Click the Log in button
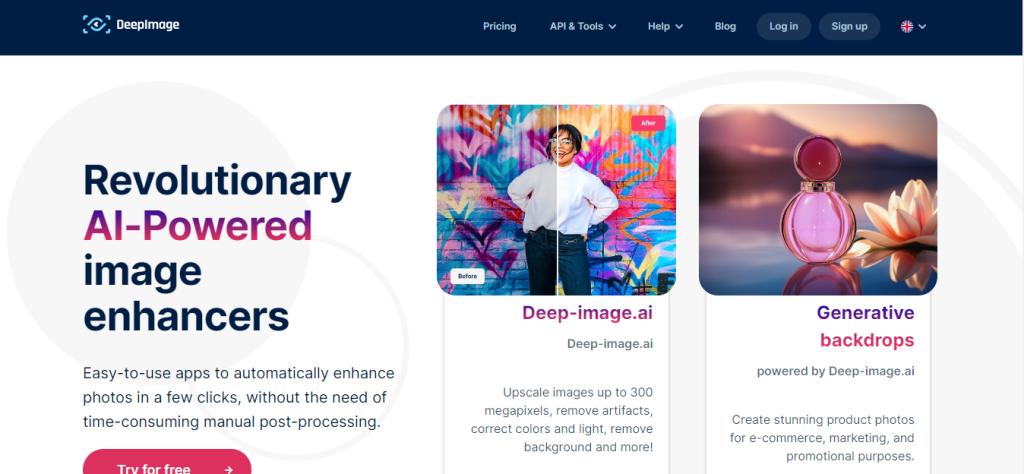 tap(784, 27)
